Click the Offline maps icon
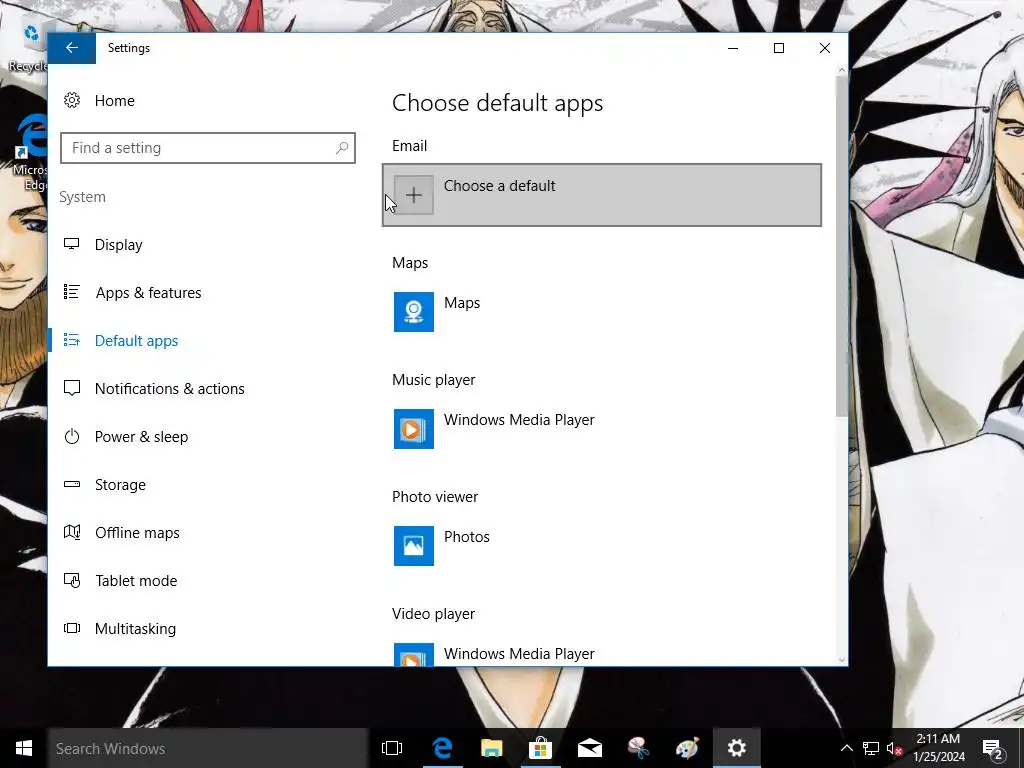 (72, 532)
